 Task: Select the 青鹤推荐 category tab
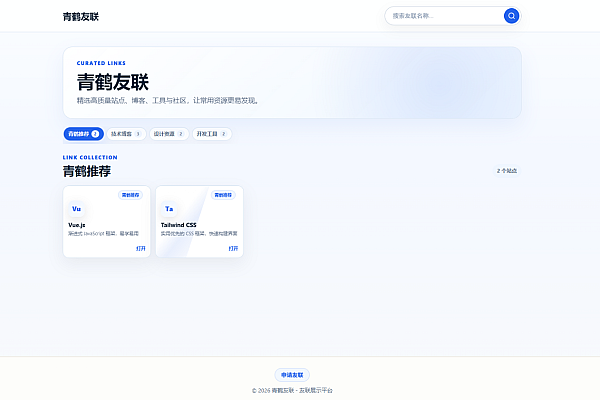point(83,134)
